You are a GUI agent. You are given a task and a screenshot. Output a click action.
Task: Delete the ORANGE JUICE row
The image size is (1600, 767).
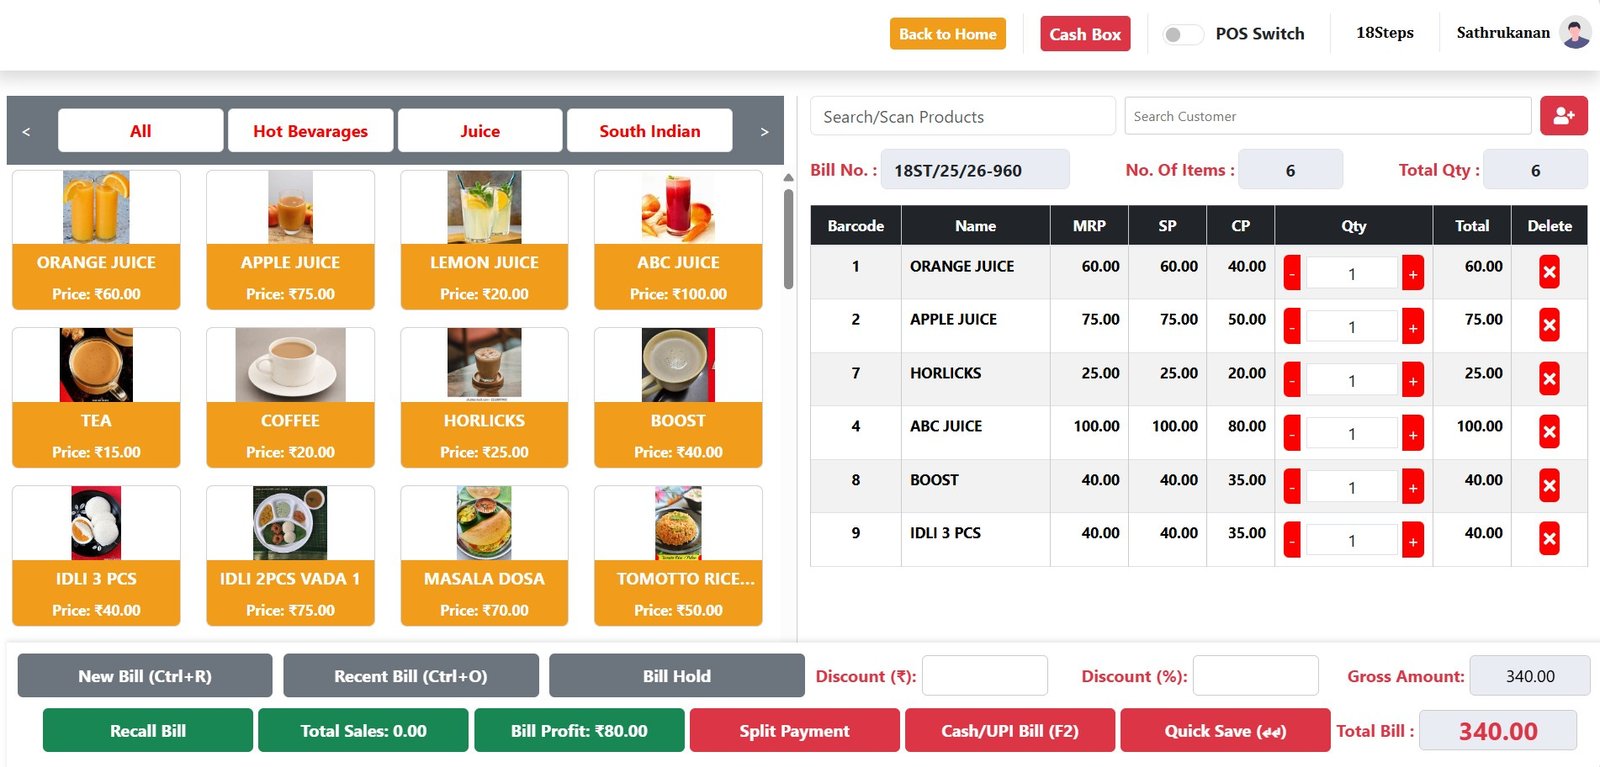[1549, 272]
